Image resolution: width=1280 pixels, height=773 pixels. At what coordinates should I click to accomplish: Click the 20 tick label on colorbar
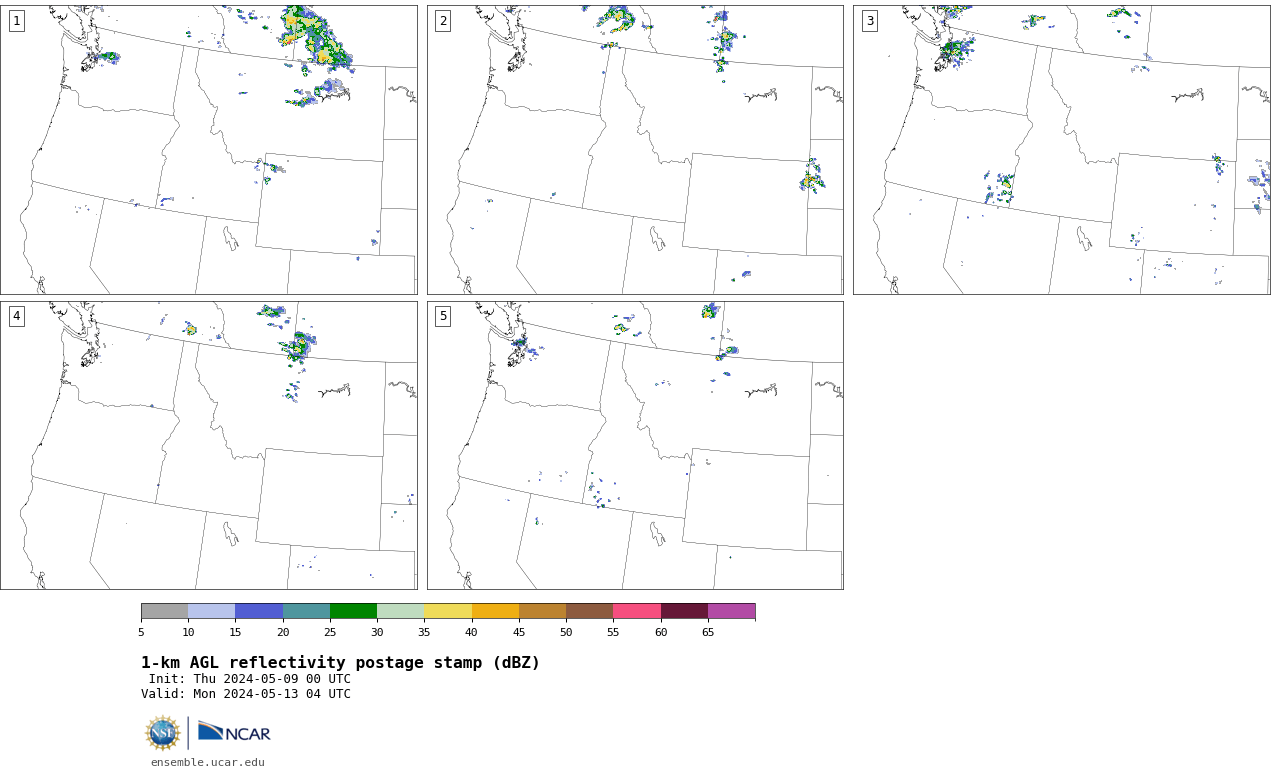tap(283, 632)
